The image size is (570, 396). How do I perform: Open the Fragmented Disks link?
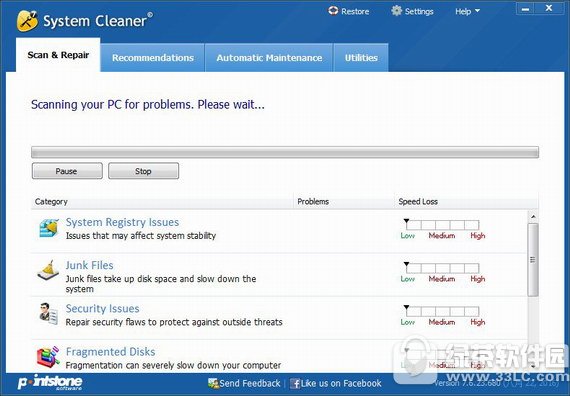coord(111,352)
